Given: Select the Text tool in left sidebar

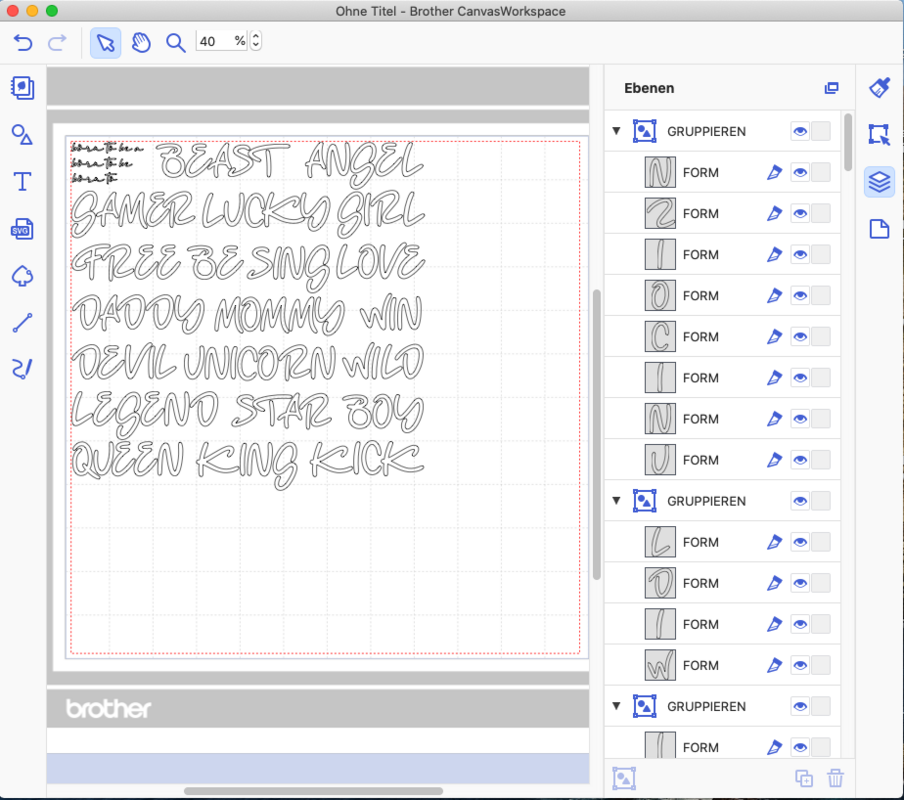Looking at the screenshot, I should coord(22,181).
